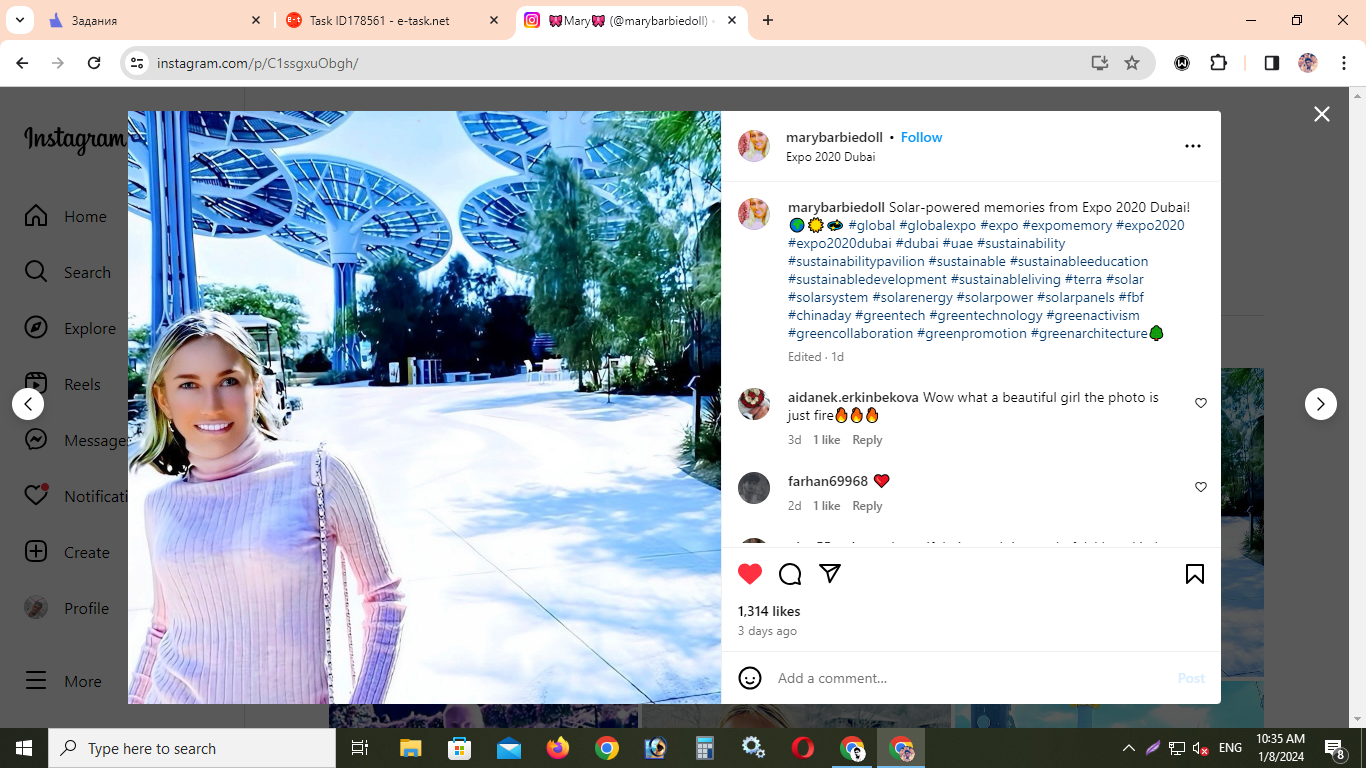Open the comment bubble icon under the post
The image size is (1366, 768).
[x=790, y=574]
